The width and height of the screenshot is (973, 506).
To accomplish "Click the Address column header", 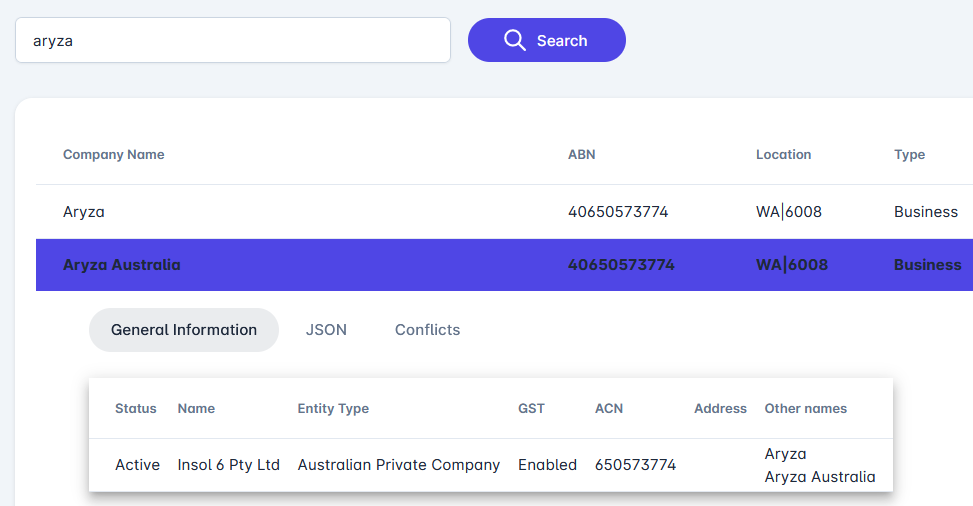I will click(720, 409).
